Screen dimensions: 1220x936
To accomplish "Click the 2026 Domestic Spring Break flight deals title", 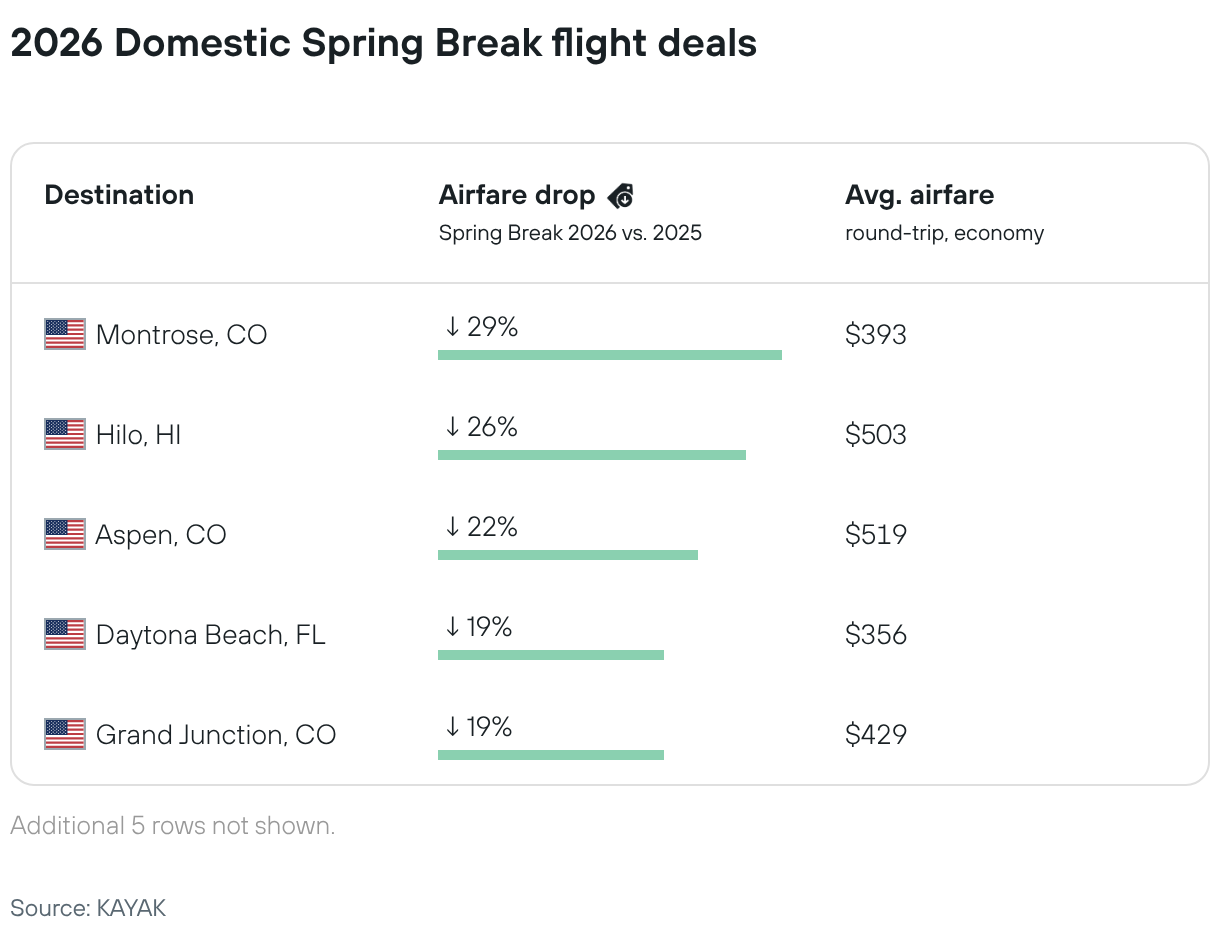I will coord(383,44).
